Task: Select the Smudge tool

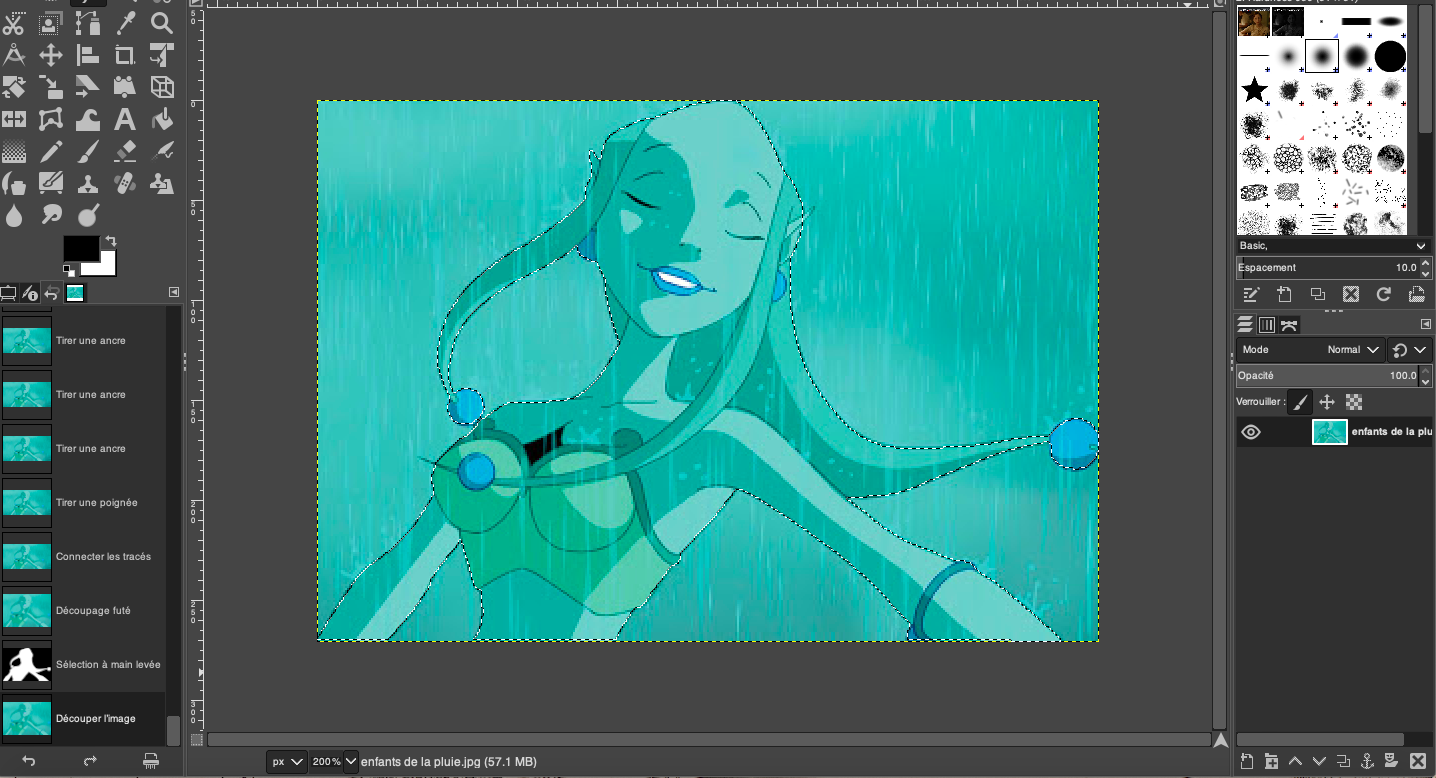Action: (51, 215)
